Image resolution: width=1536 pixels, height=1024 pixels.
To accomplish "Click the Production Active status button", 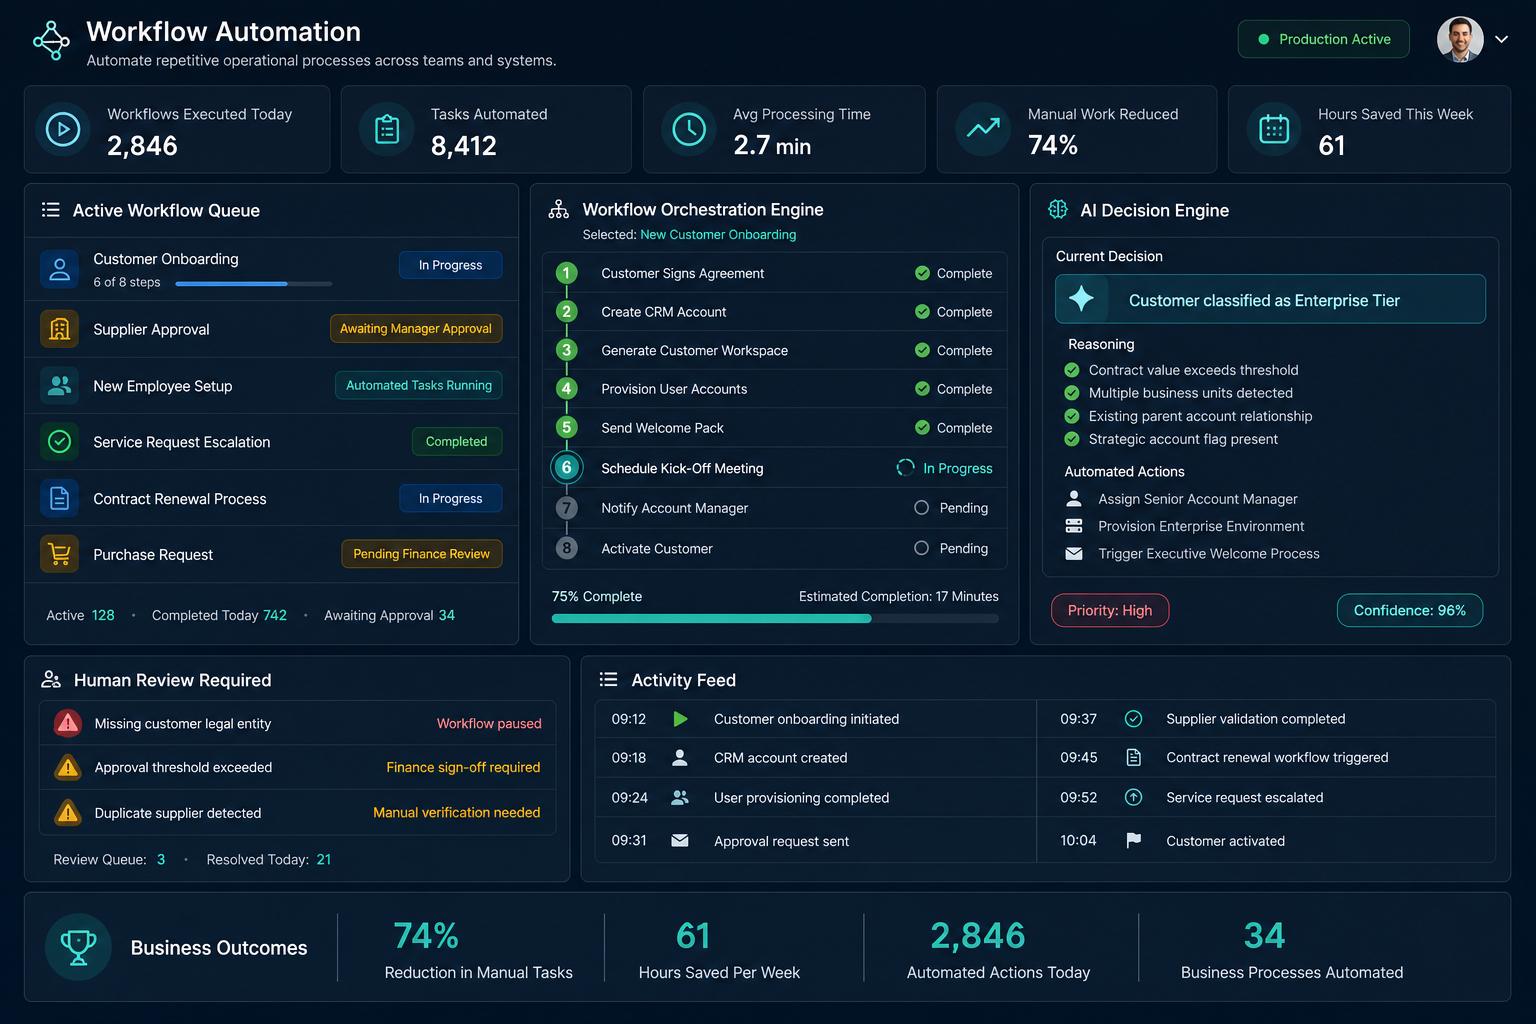I will [1323, 39].
